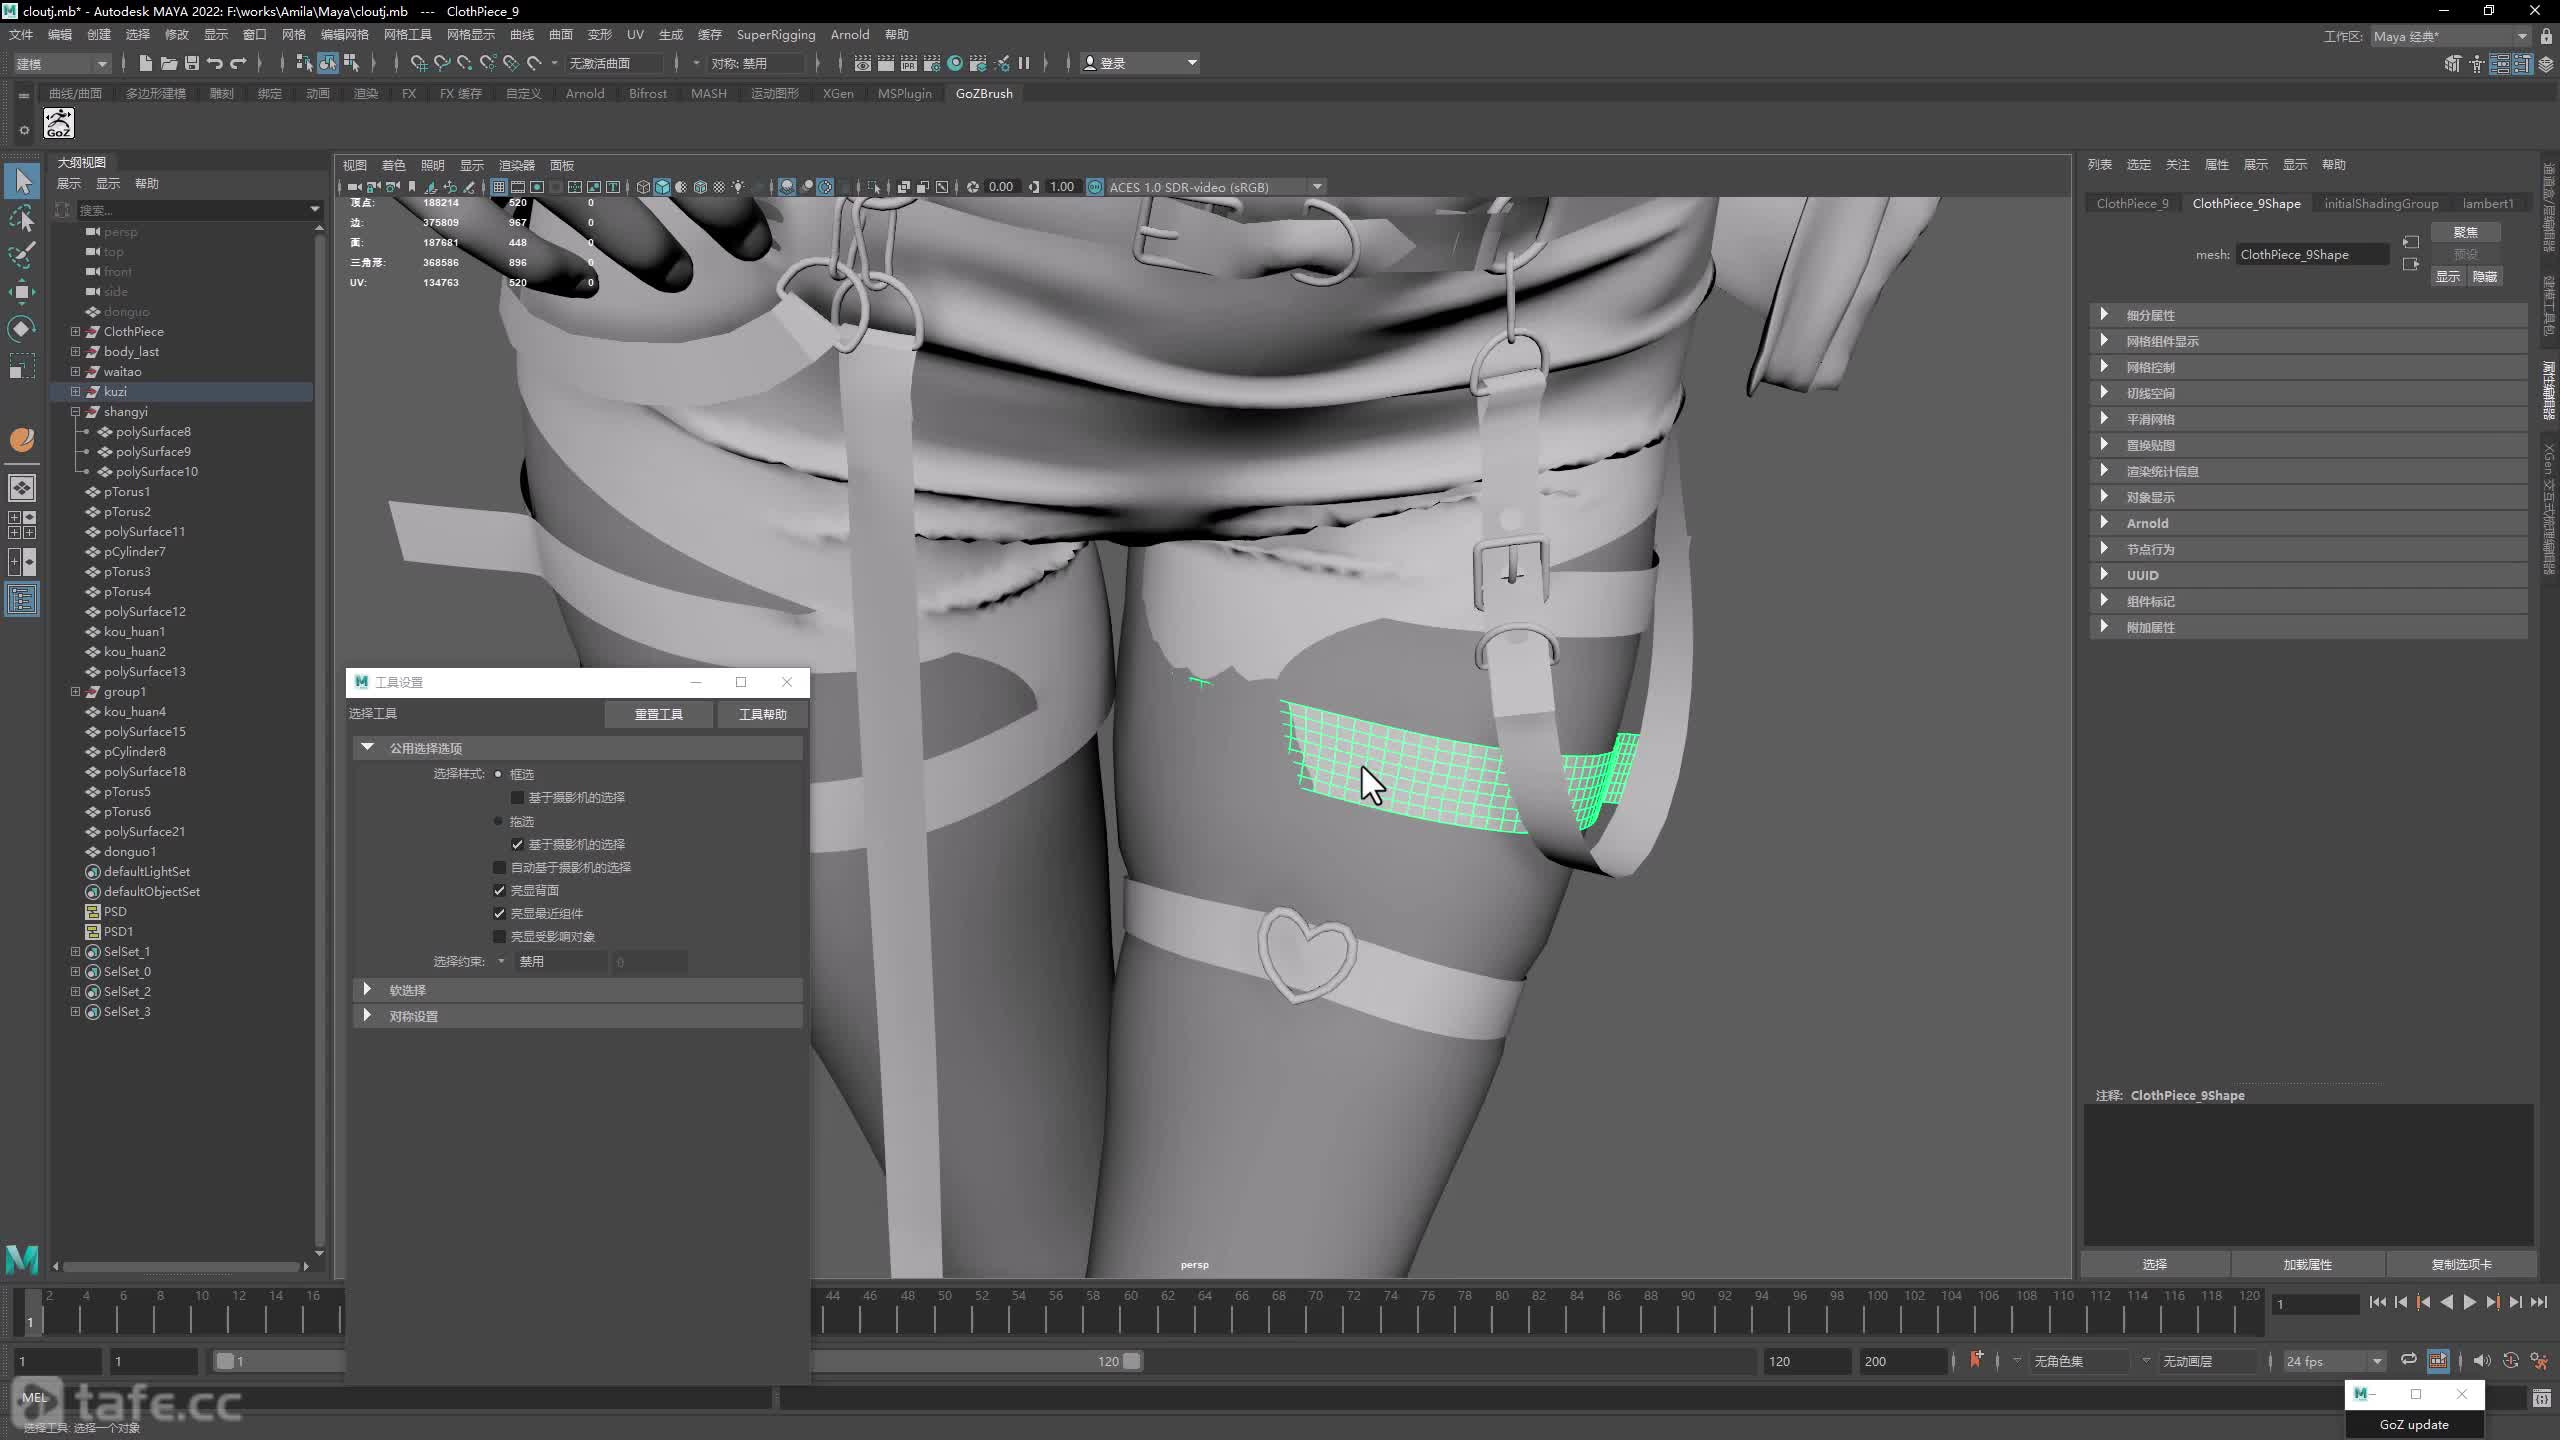Viewport: 2560px width, 1440px height.
Task: Select the Rotate tool in toolbox
Action: pyautogui.click(x=22, y=329)
